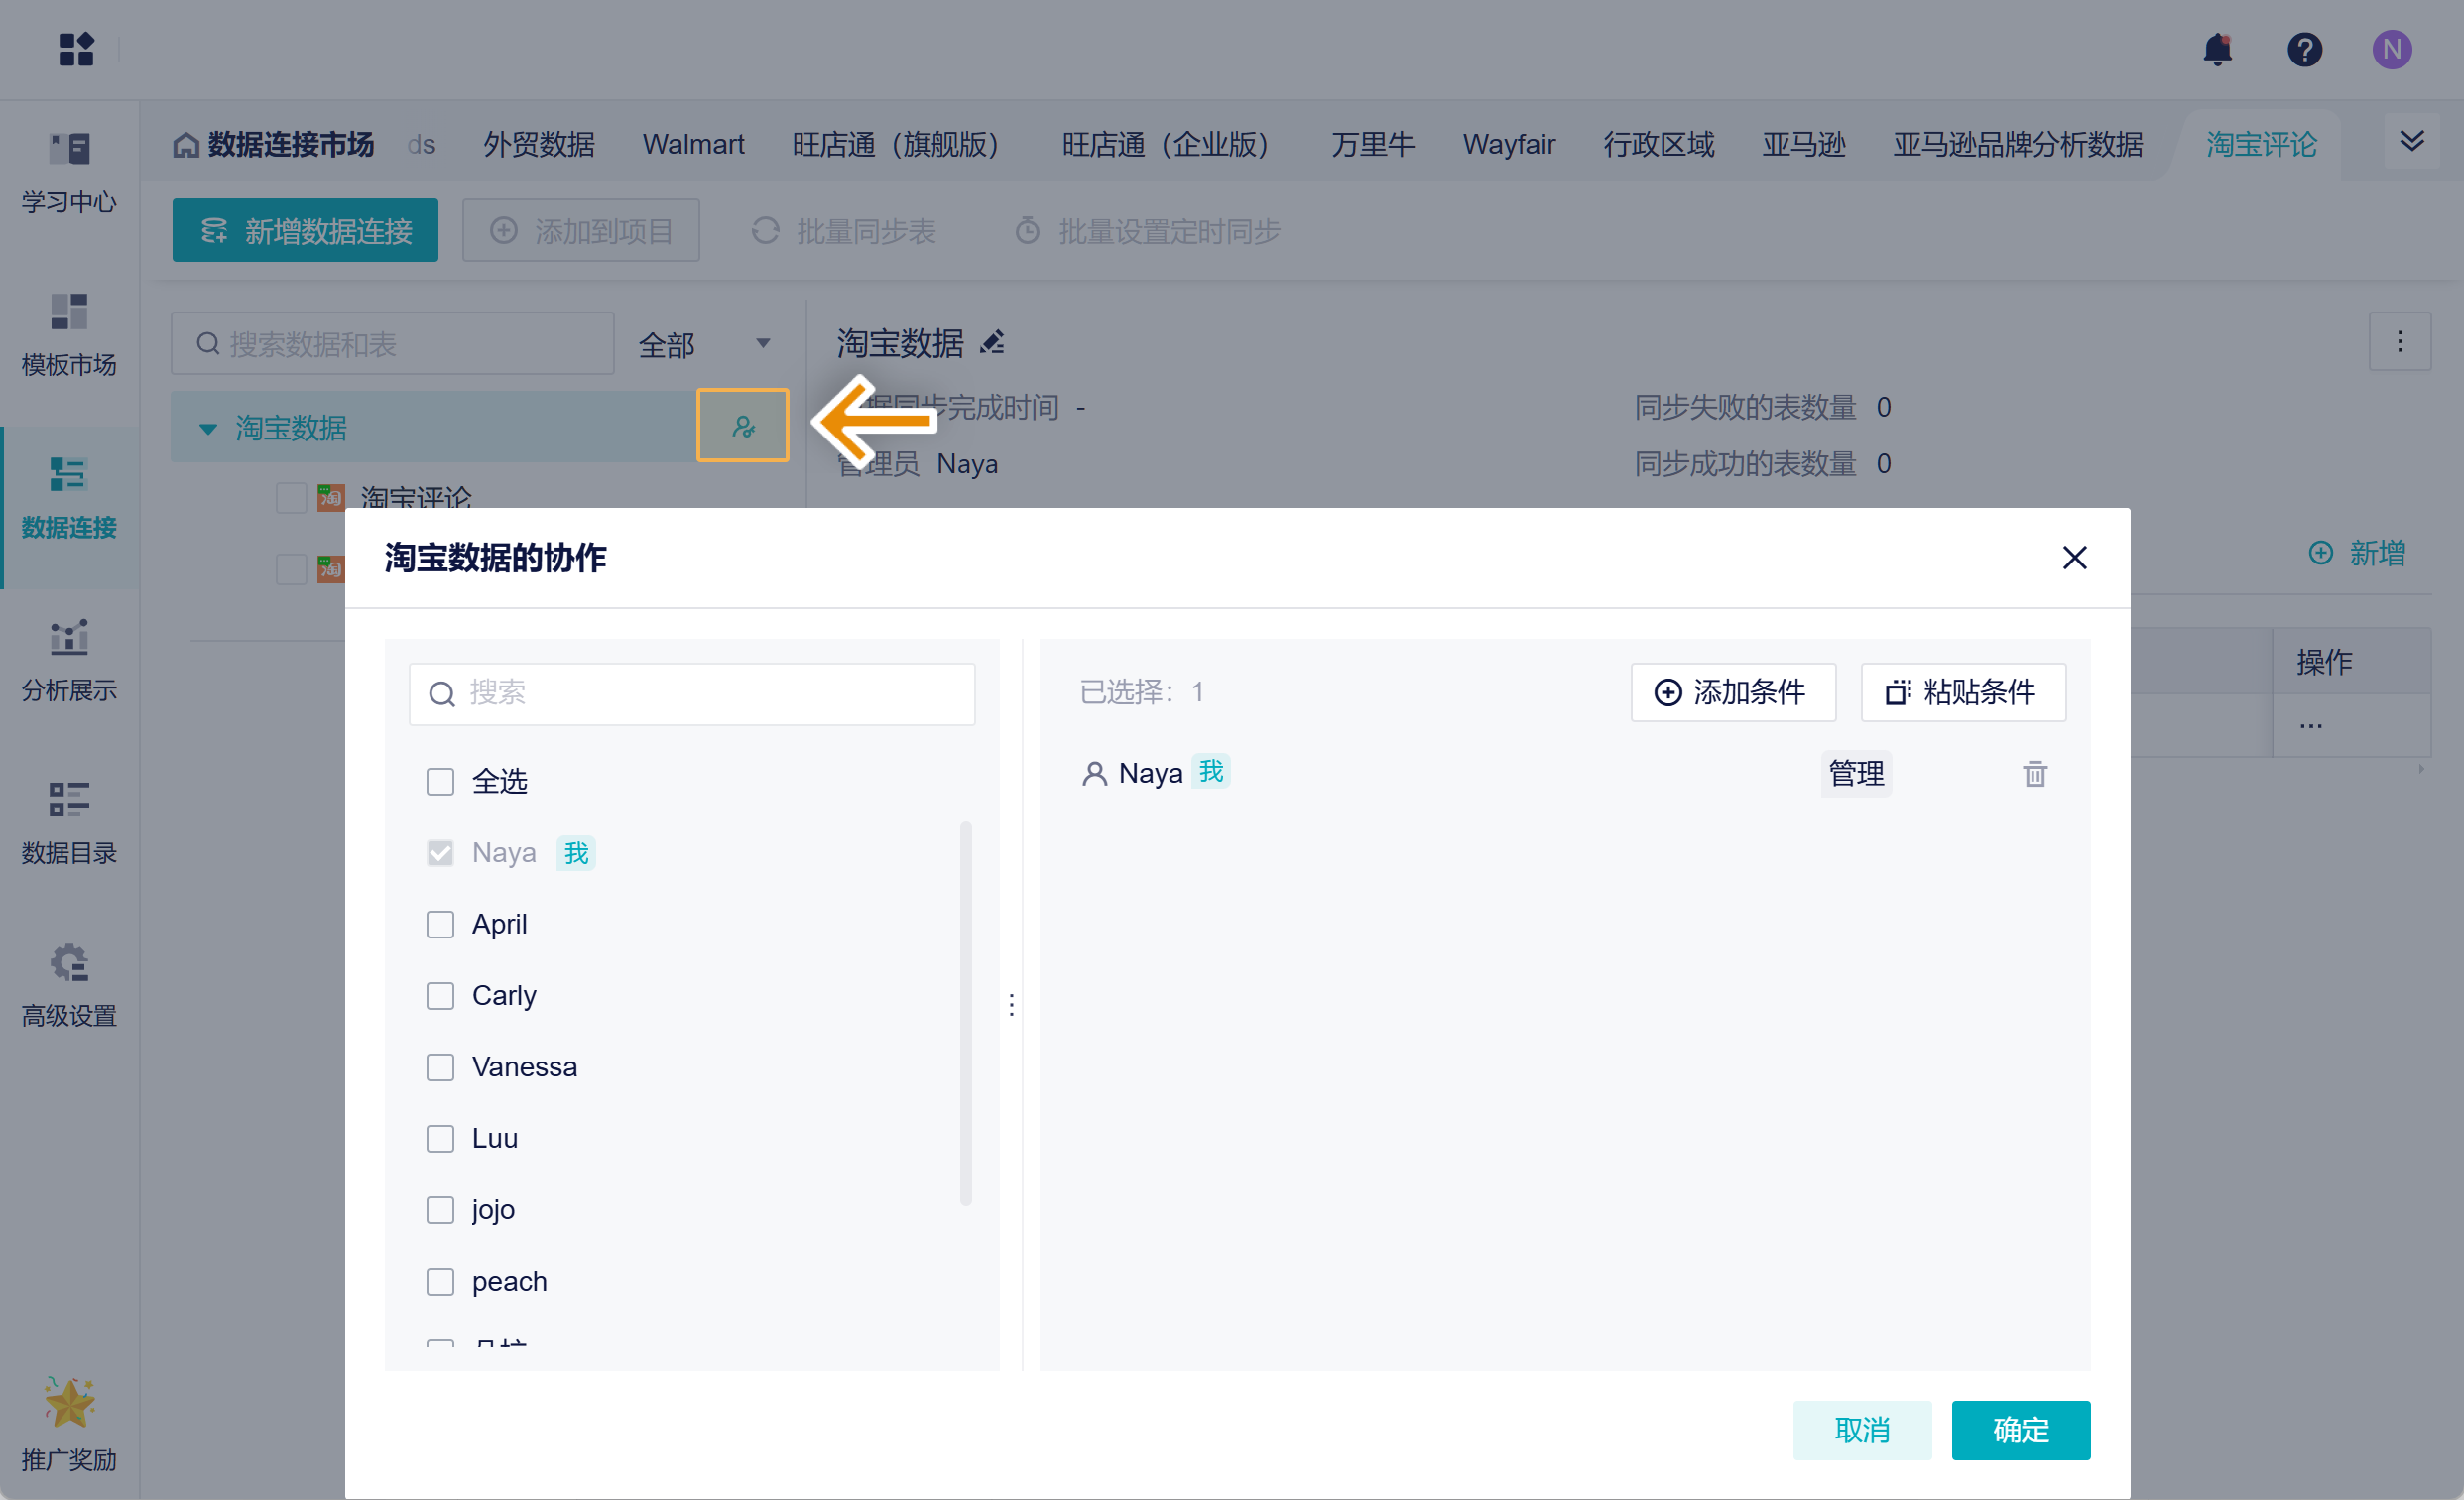This screenshot has height=1500, width=2464.
Task: Switch to the 亚马逊 tab
Action: (1803, 145)
